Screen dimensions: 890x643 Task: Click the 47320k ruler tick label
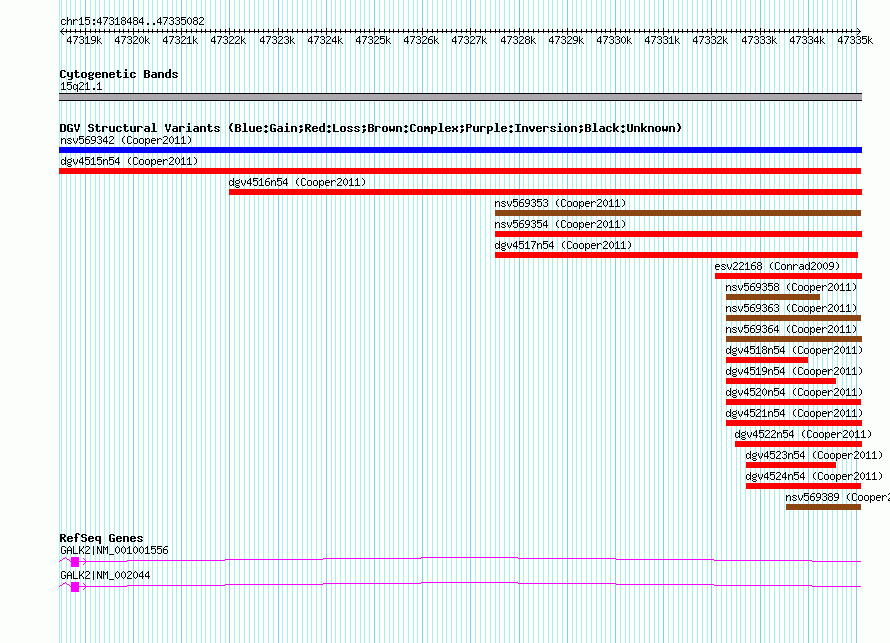[x=132, y=40]
